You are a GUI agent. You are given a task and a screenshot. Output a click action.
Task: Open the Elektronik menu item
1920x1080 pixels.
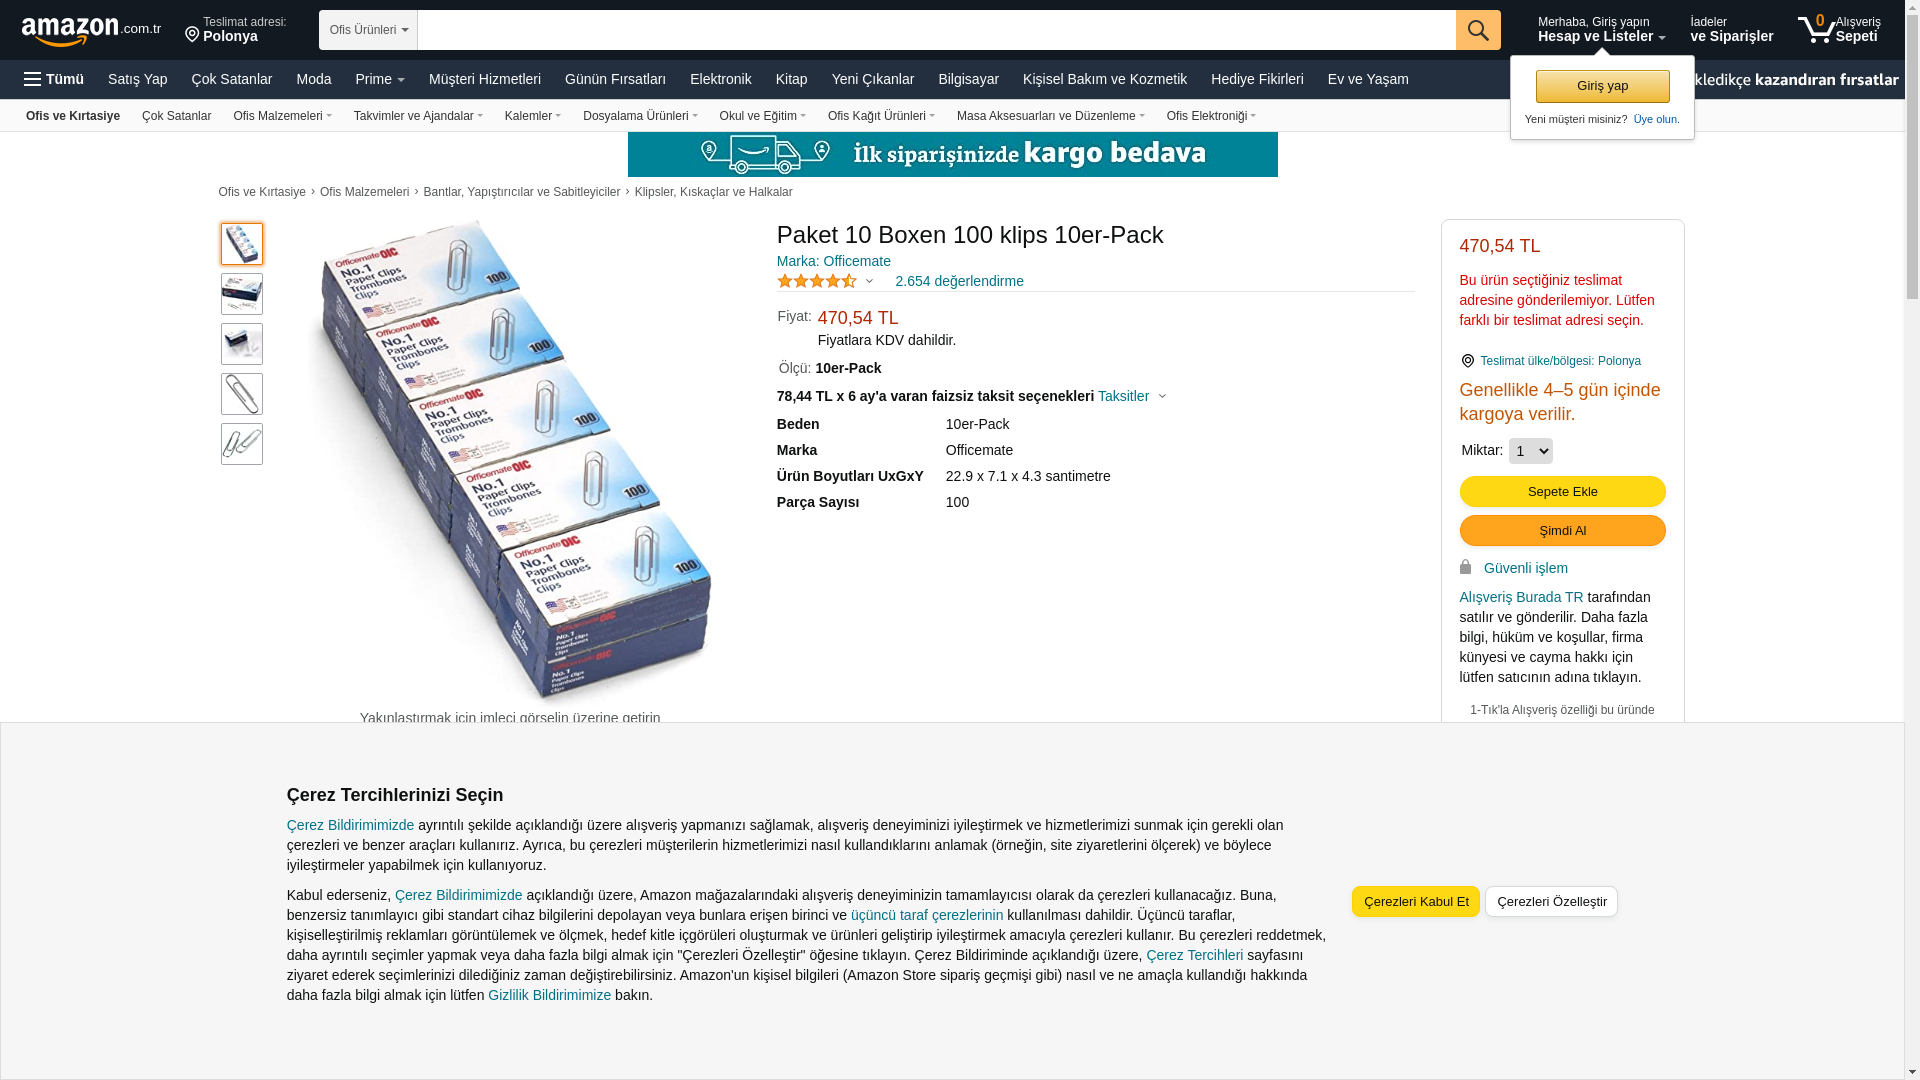[721, 79]
